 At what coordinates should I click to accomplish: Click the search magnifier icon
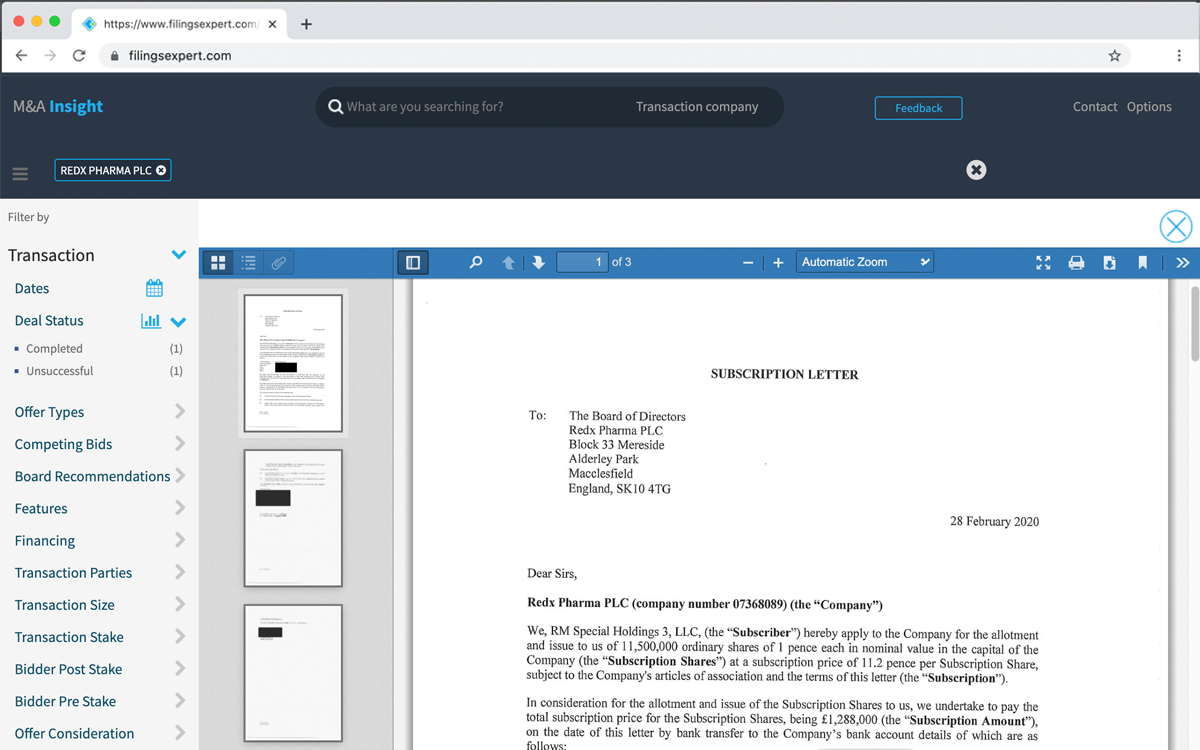click(x=336, y=107)
